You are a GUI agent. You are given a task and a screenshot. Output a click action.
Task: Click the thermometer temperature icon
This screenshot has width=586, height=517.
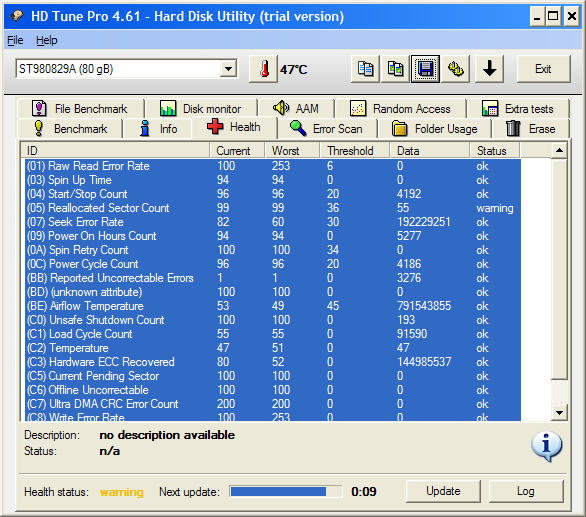(x=264, y=69)
